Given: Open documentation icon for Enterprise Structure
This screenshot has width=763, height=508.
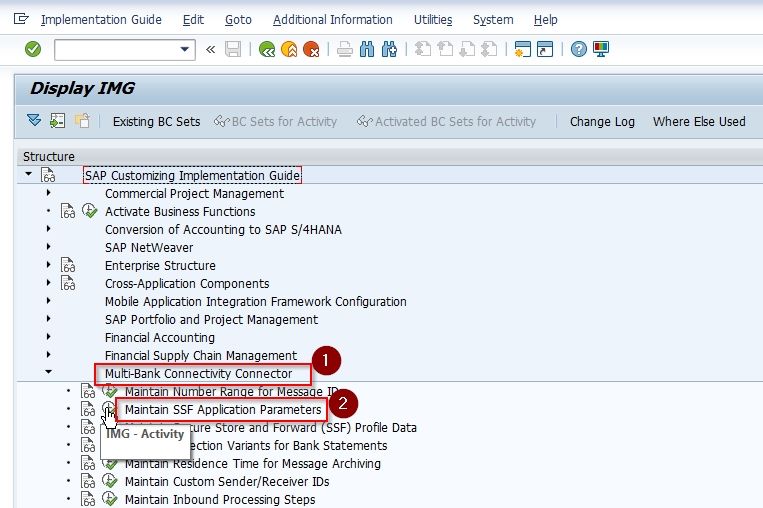Looking at the screenshot, I should click(x=68, y=265).
